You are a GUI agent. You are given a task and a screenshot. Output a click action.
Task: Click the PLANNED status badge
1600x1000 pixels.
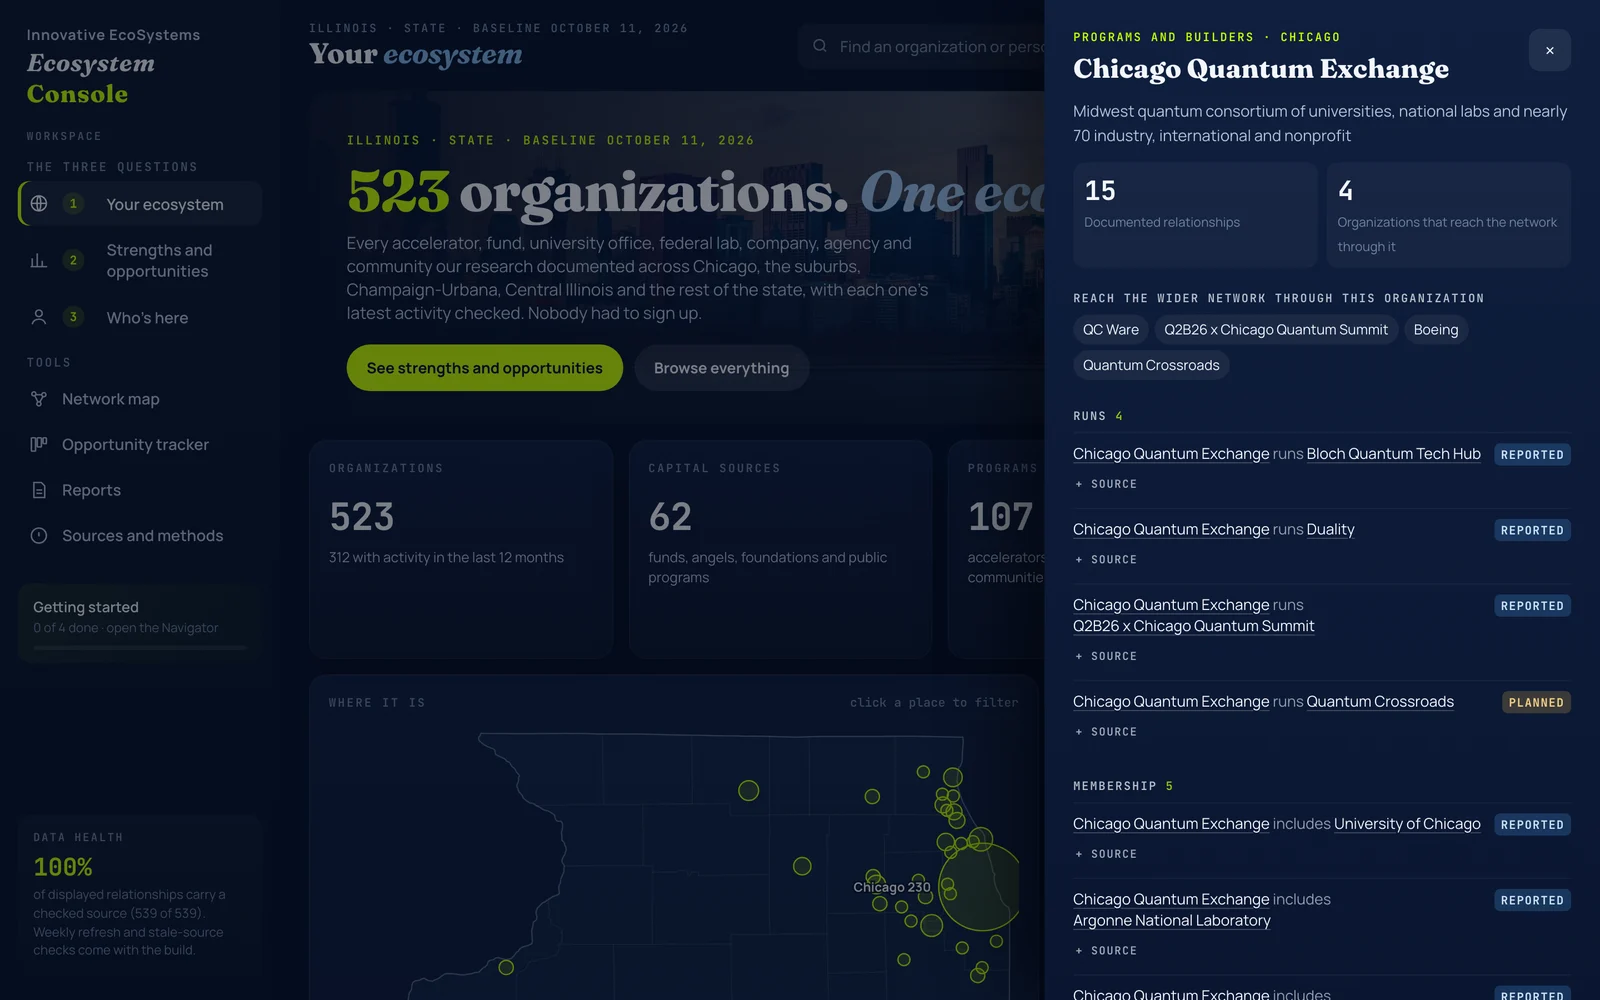click(x=1536, y=702)
